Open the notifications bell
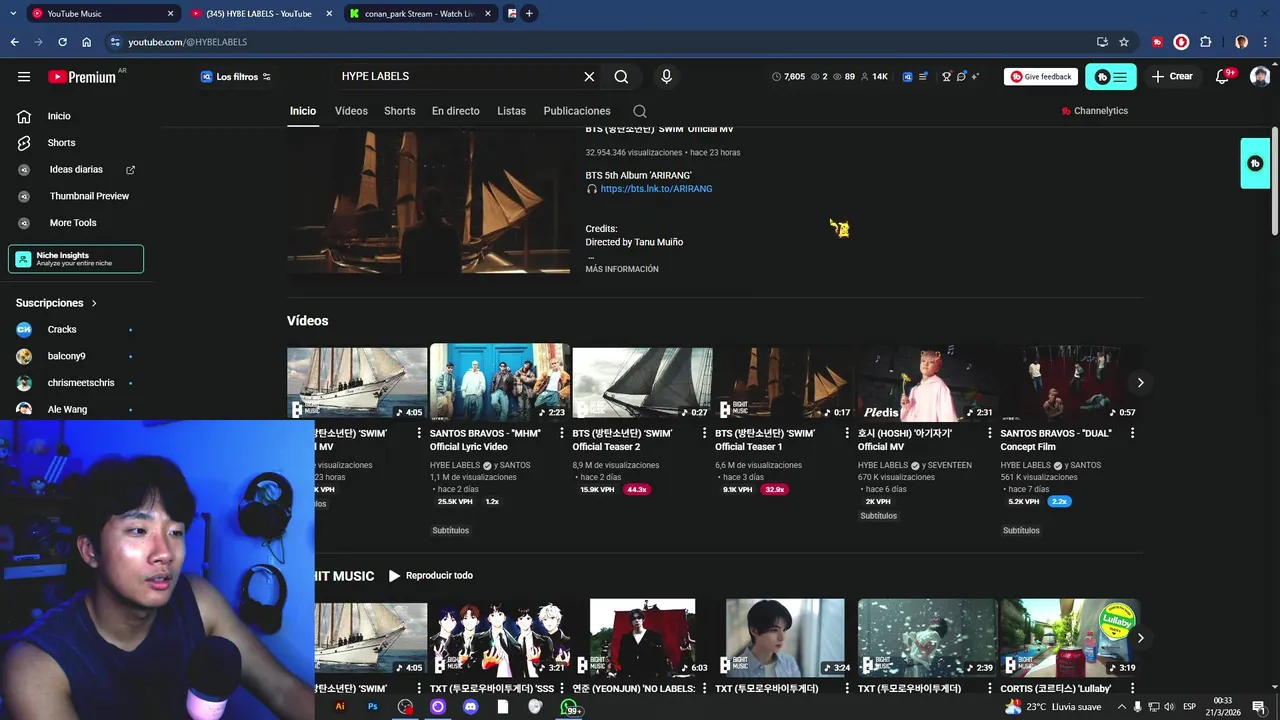The image size is (1280, 720). pyautogui.click(x=1222, y=77)
